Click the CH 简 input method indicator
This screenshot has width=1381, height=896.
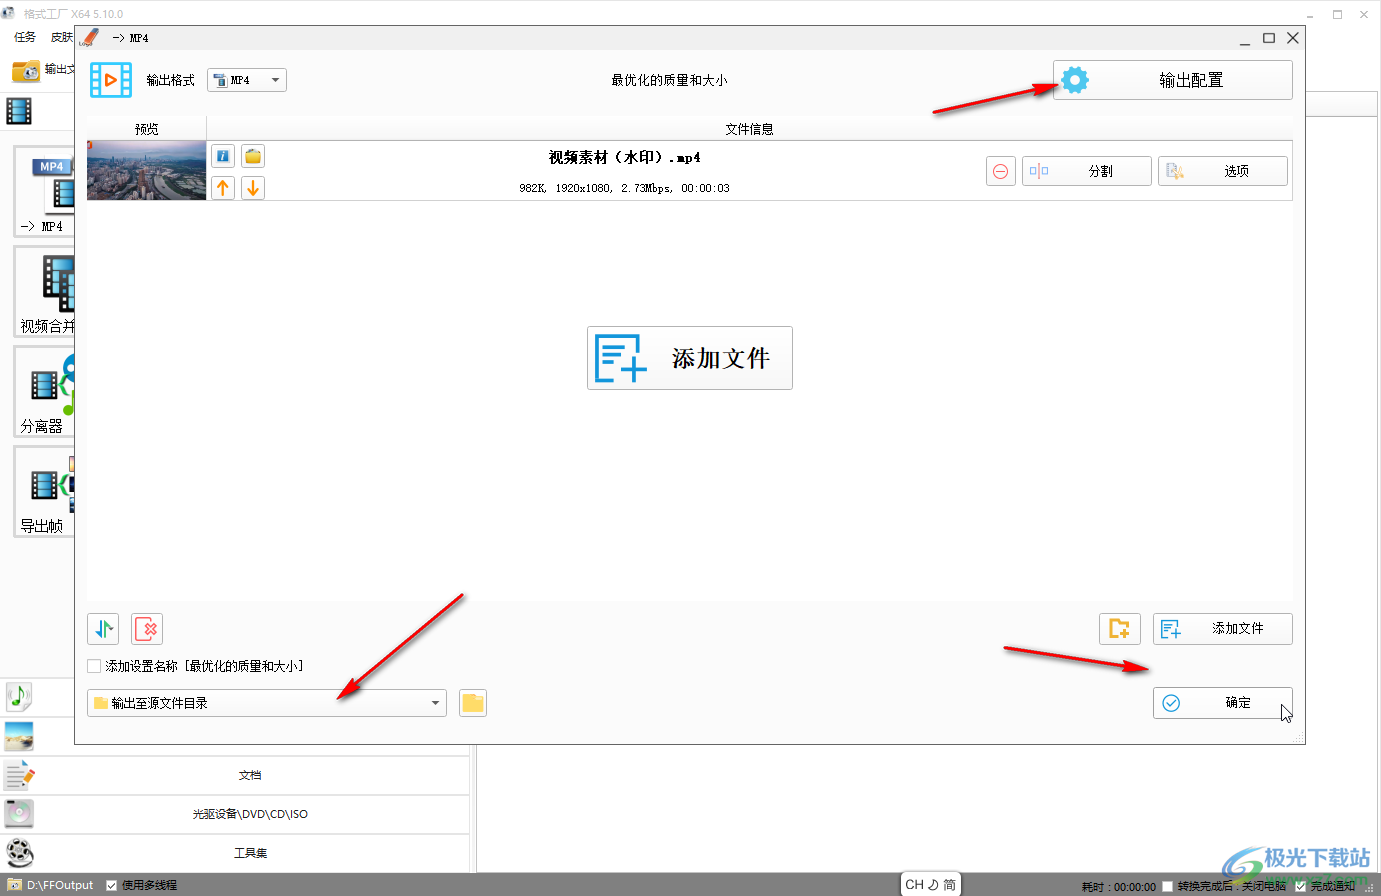coord(931,884)
